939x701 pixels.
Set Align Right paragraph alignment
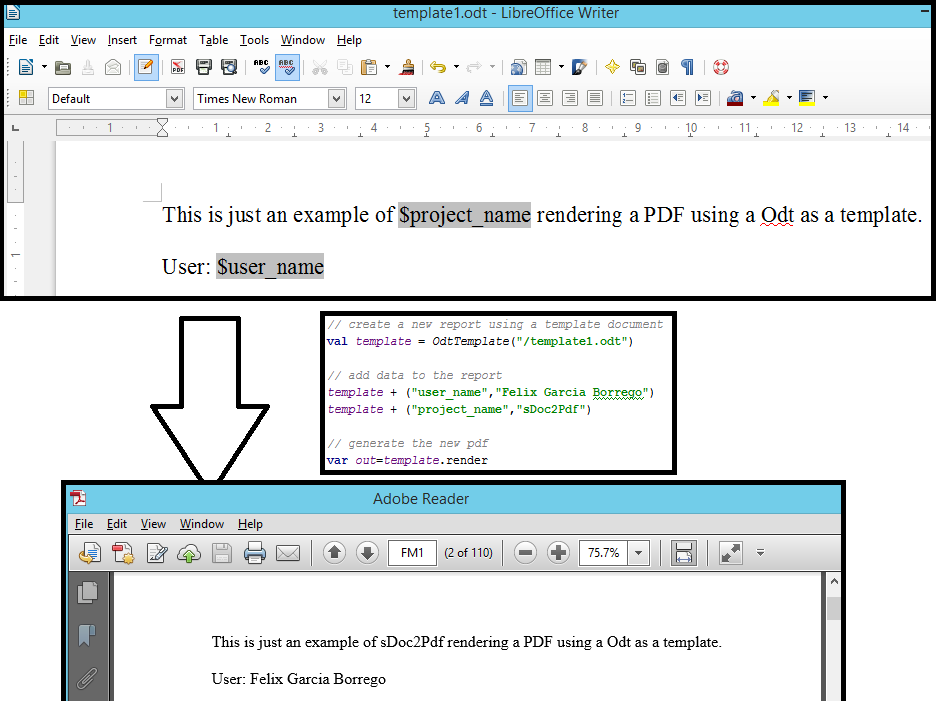coord(570,98)
